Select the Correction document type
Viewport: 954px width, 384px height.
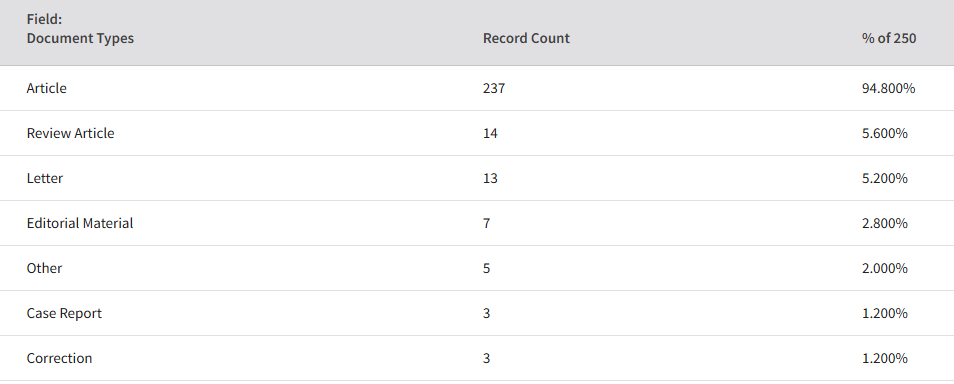tap(60, 358)
